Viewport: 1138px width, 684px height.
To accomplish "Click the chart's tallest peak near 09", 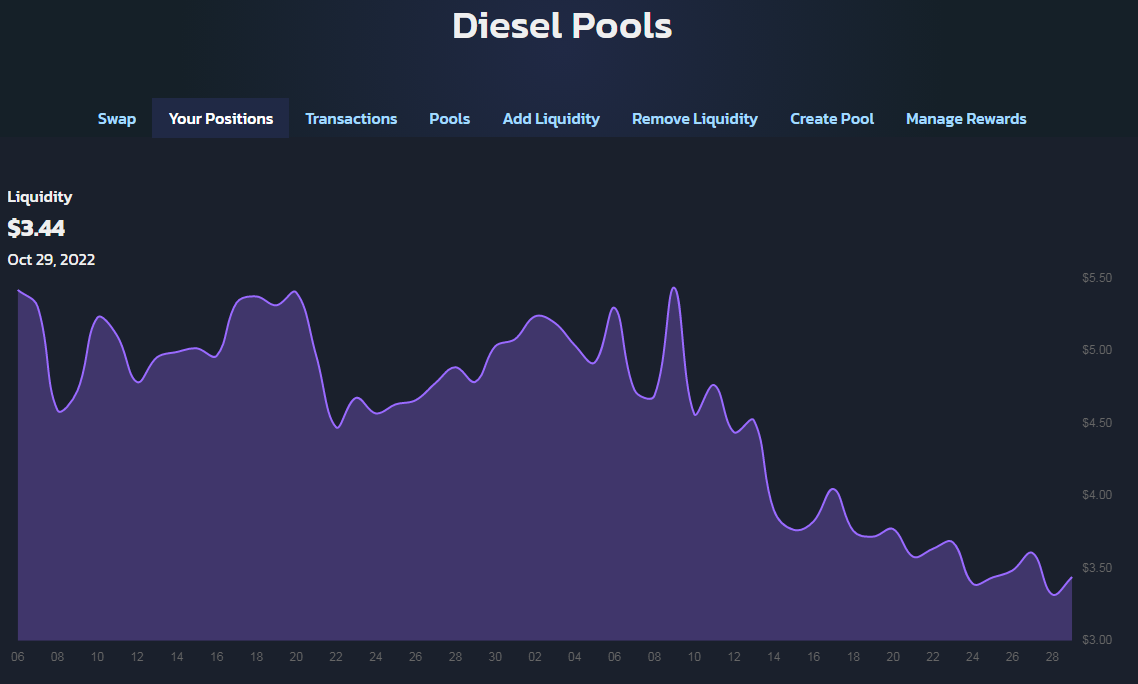I will (674, 288).
